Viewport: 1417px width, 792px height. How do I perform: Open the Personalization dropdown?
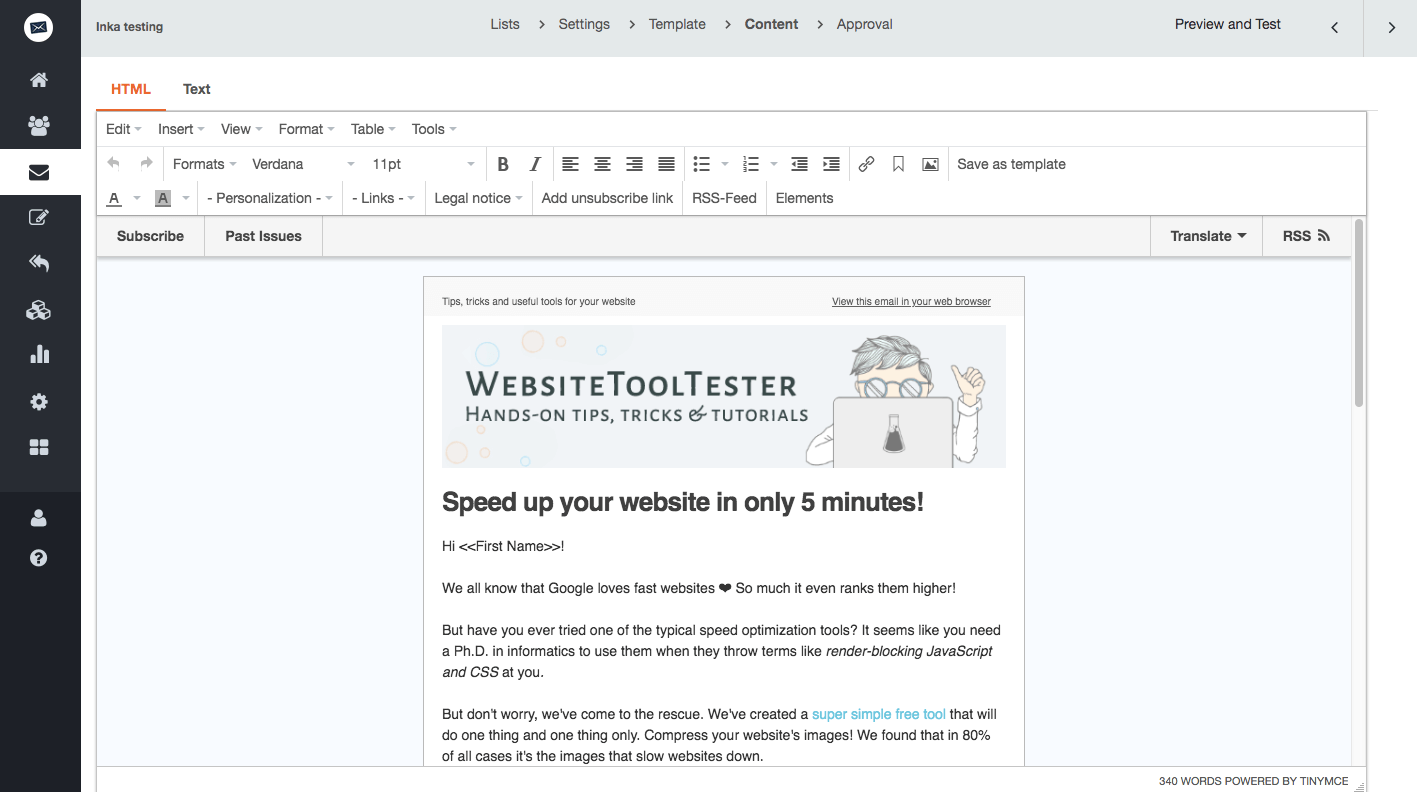coord(270,198)
